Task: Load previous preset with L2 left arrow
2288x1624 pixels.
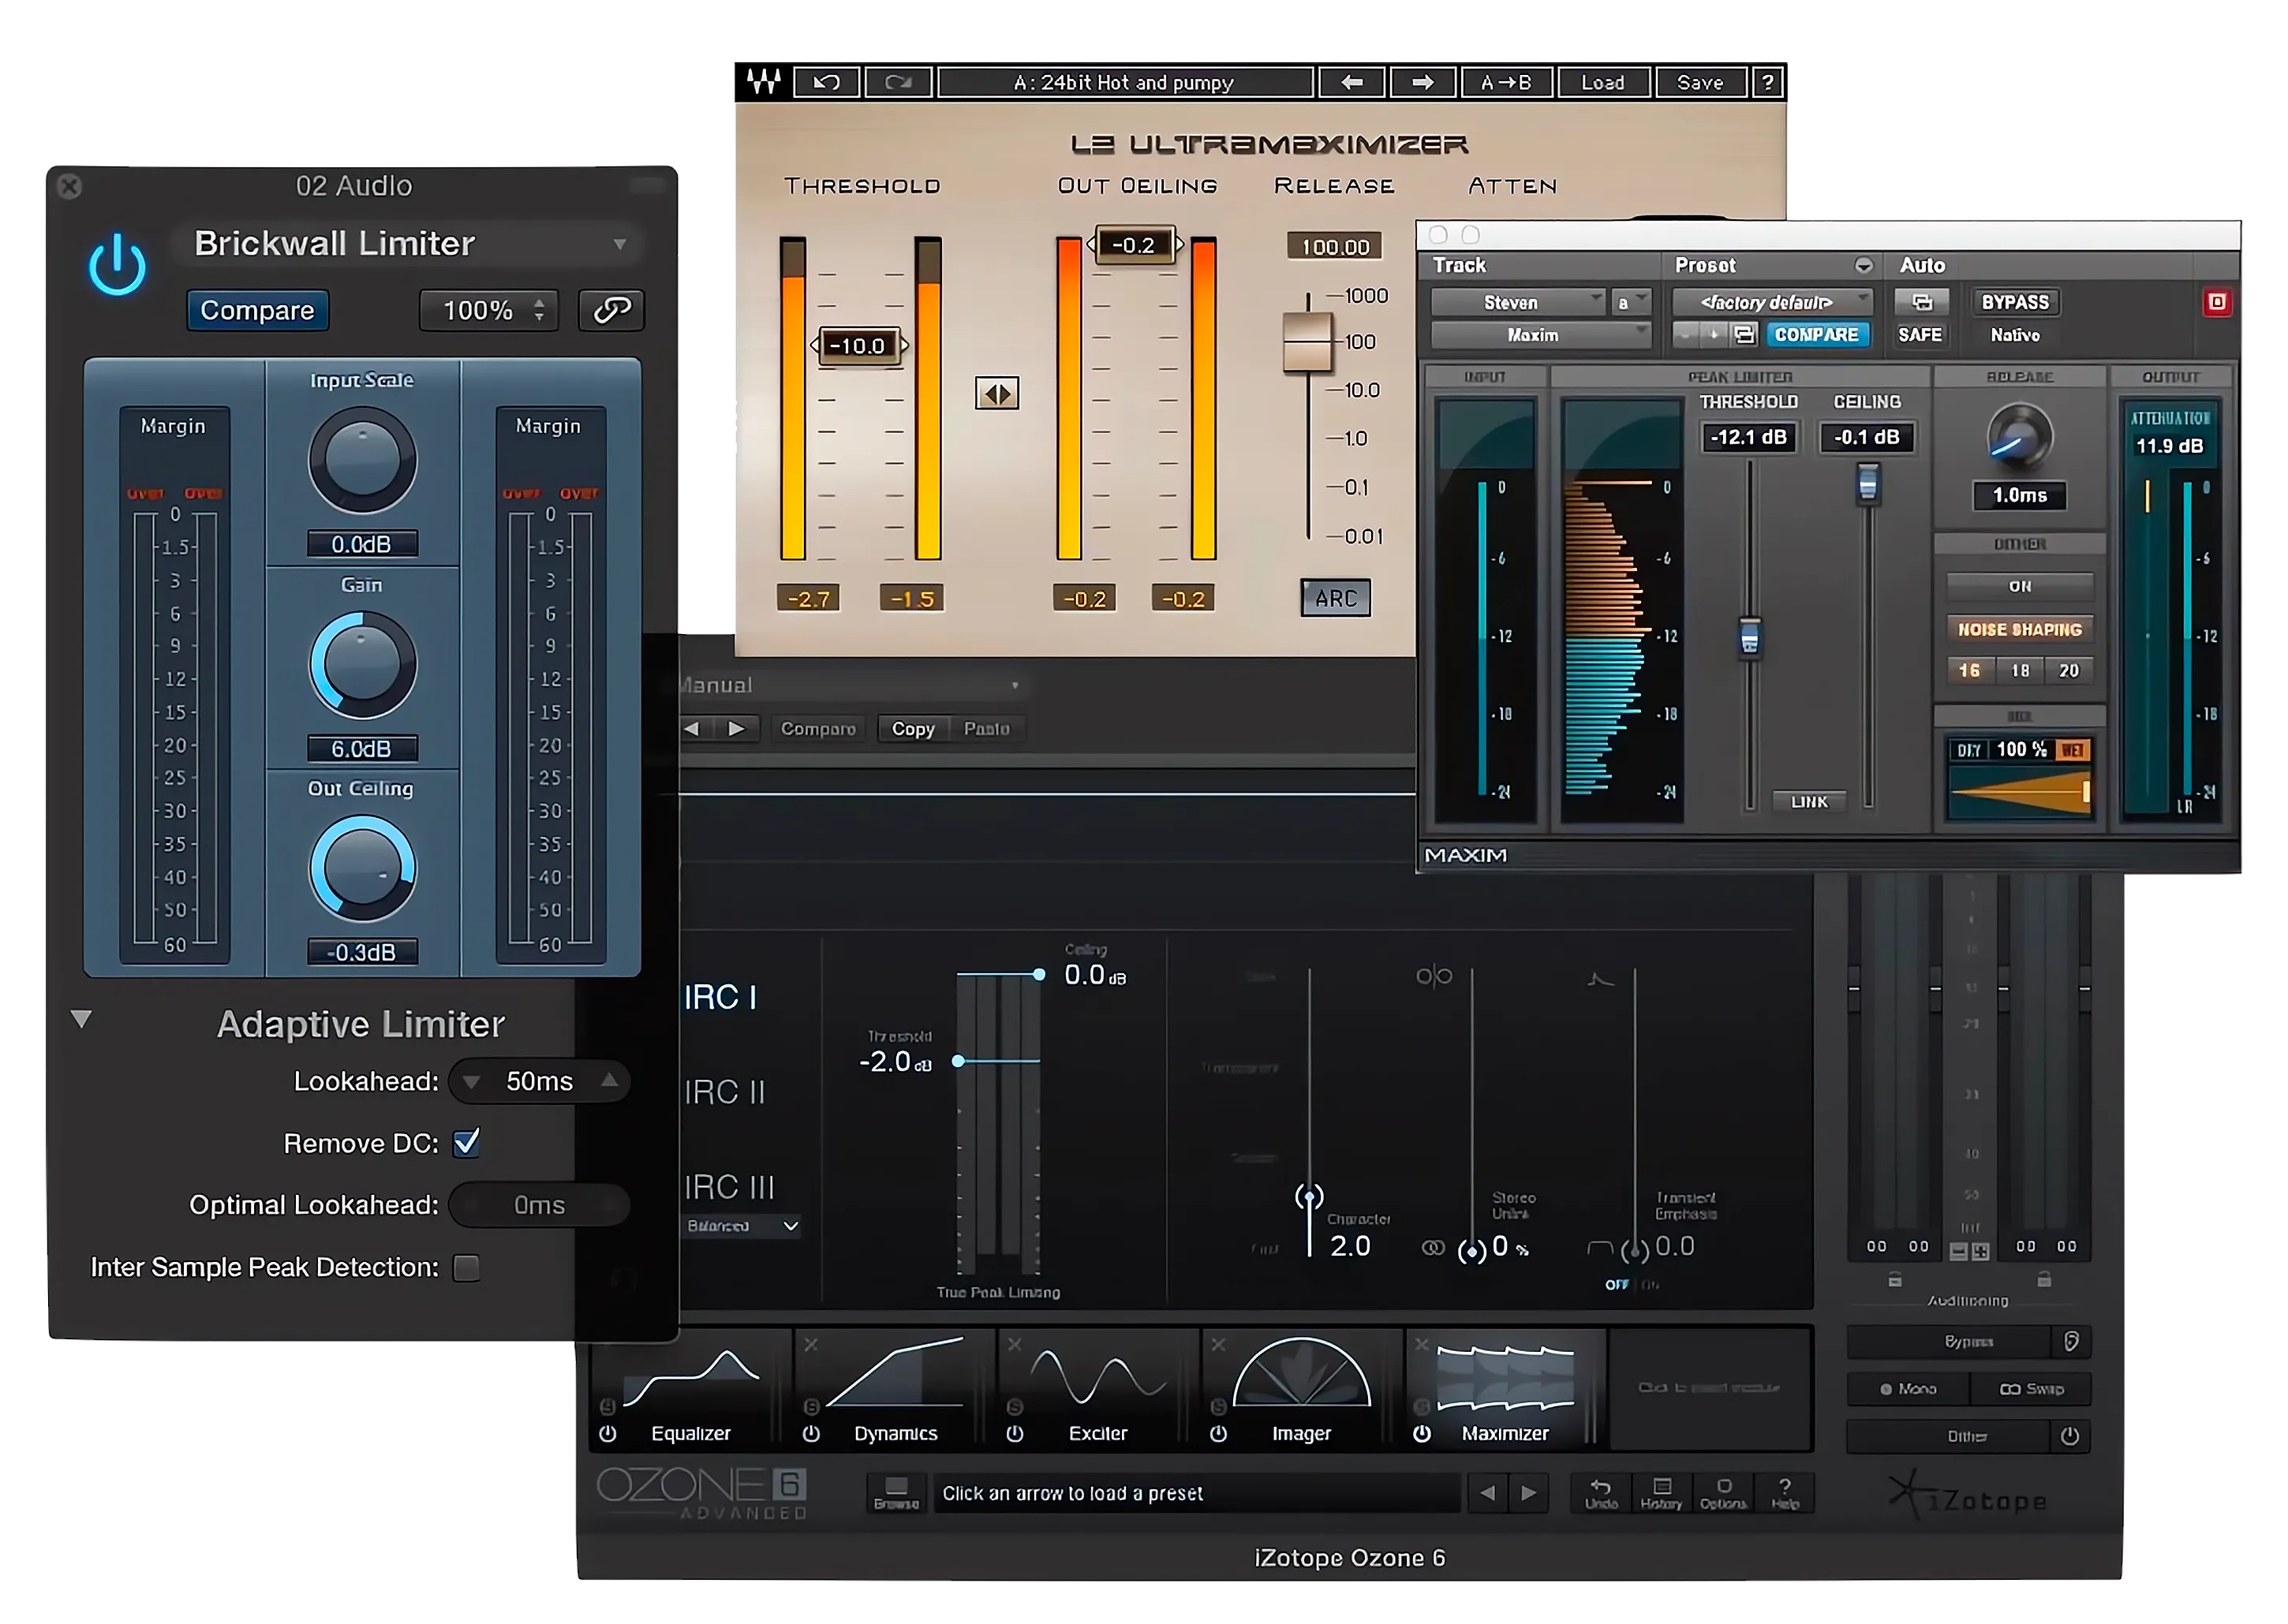Action: click(x=1352, y=82)
